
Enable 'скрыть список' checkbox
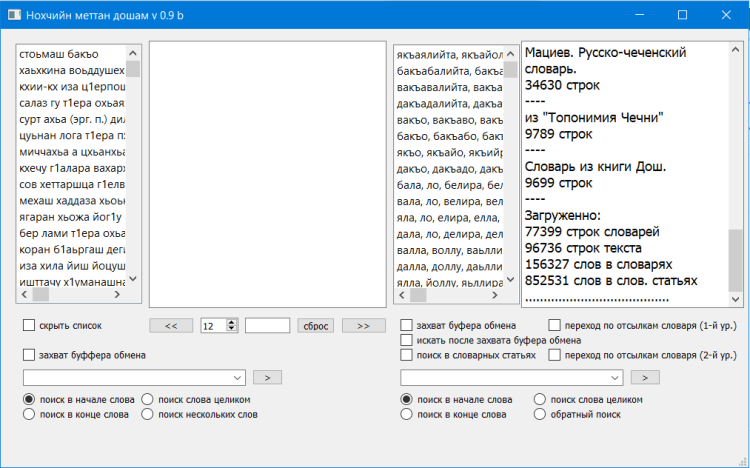(x=29, y=326)
